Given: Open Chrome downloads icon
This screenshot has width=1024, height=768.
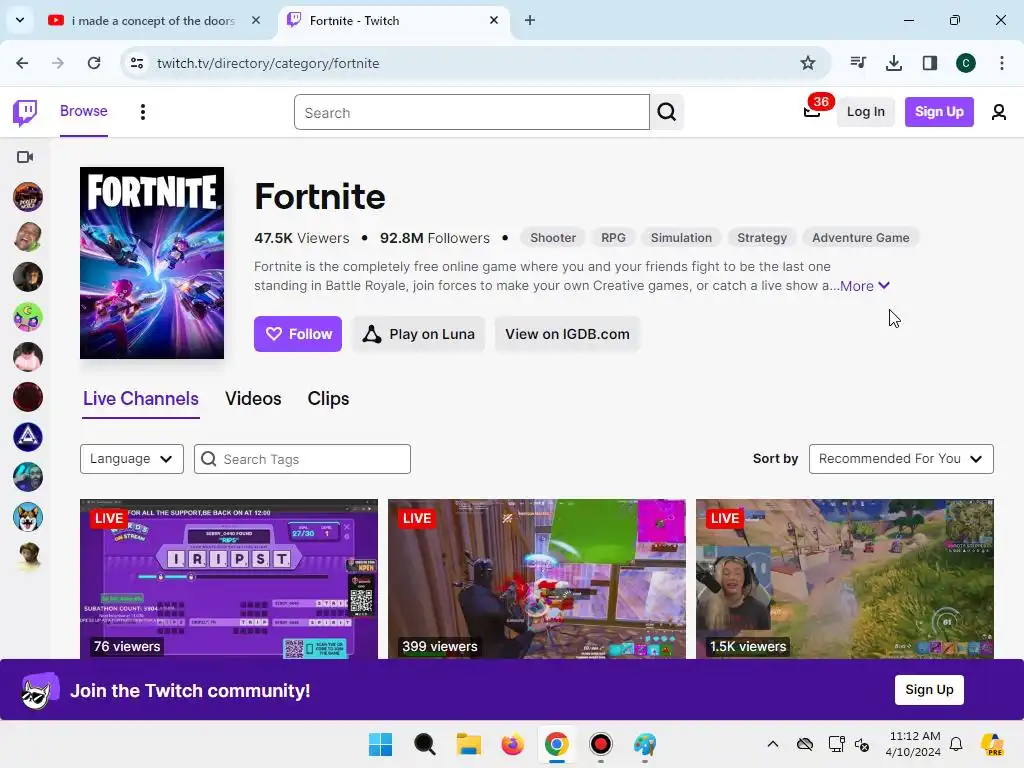Looking at the screenshot, I should pos(894,63).
